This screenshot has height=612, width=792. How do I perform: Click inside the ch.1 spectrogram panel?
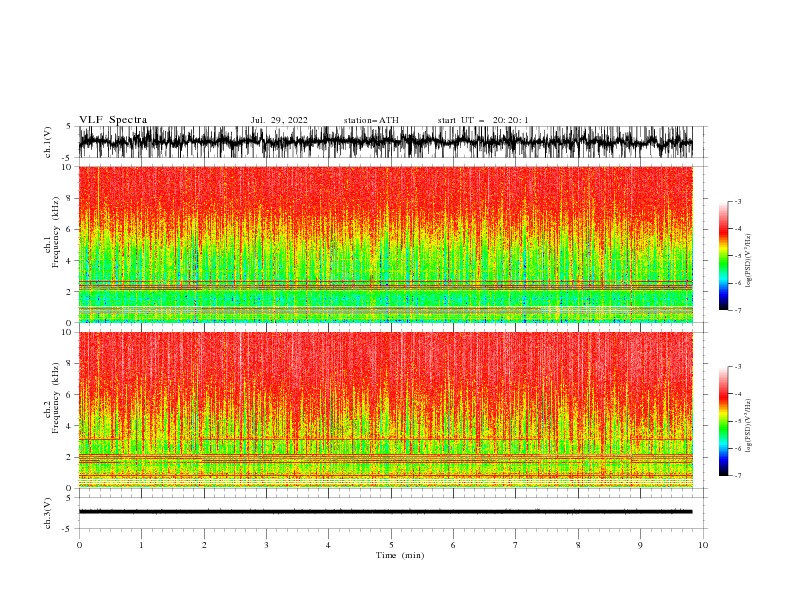point(385,244)
